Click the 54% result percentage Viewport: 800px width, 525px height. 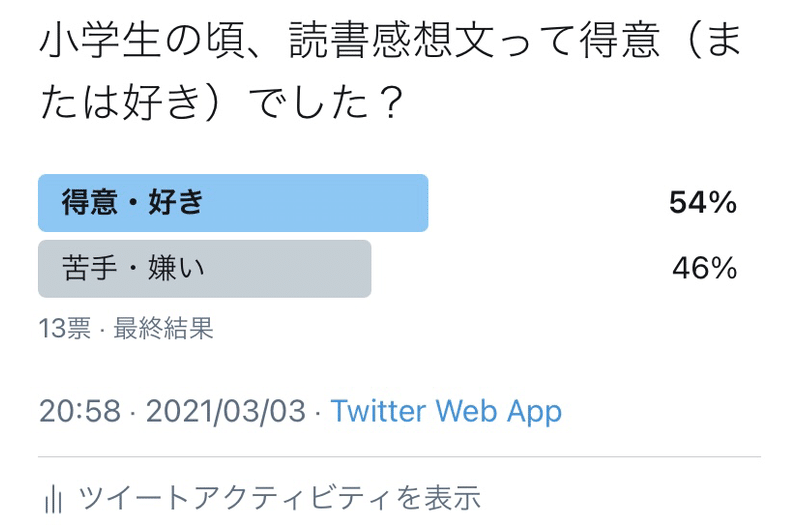click(703, 203)
